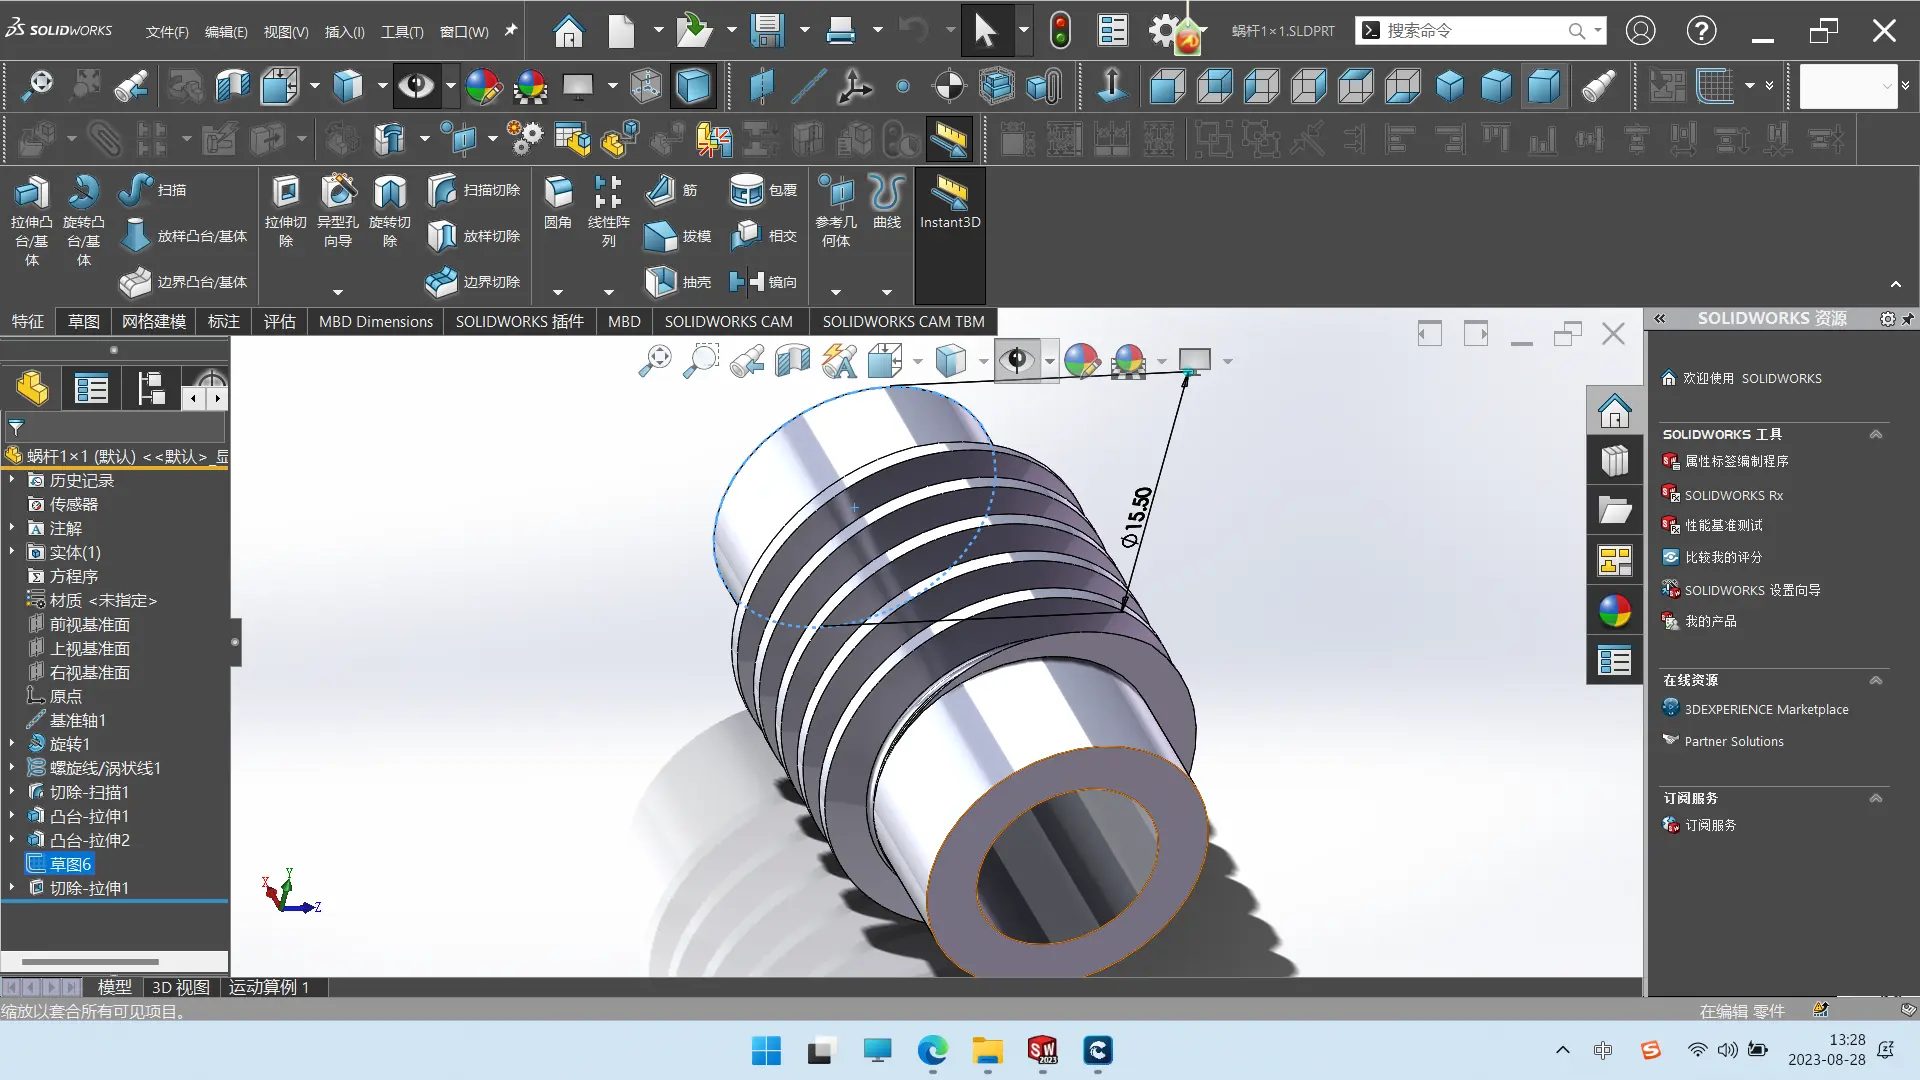
Task: Open the Appearances tab in the task pane
Action: pyautogui.click(x=1615, y=611)
